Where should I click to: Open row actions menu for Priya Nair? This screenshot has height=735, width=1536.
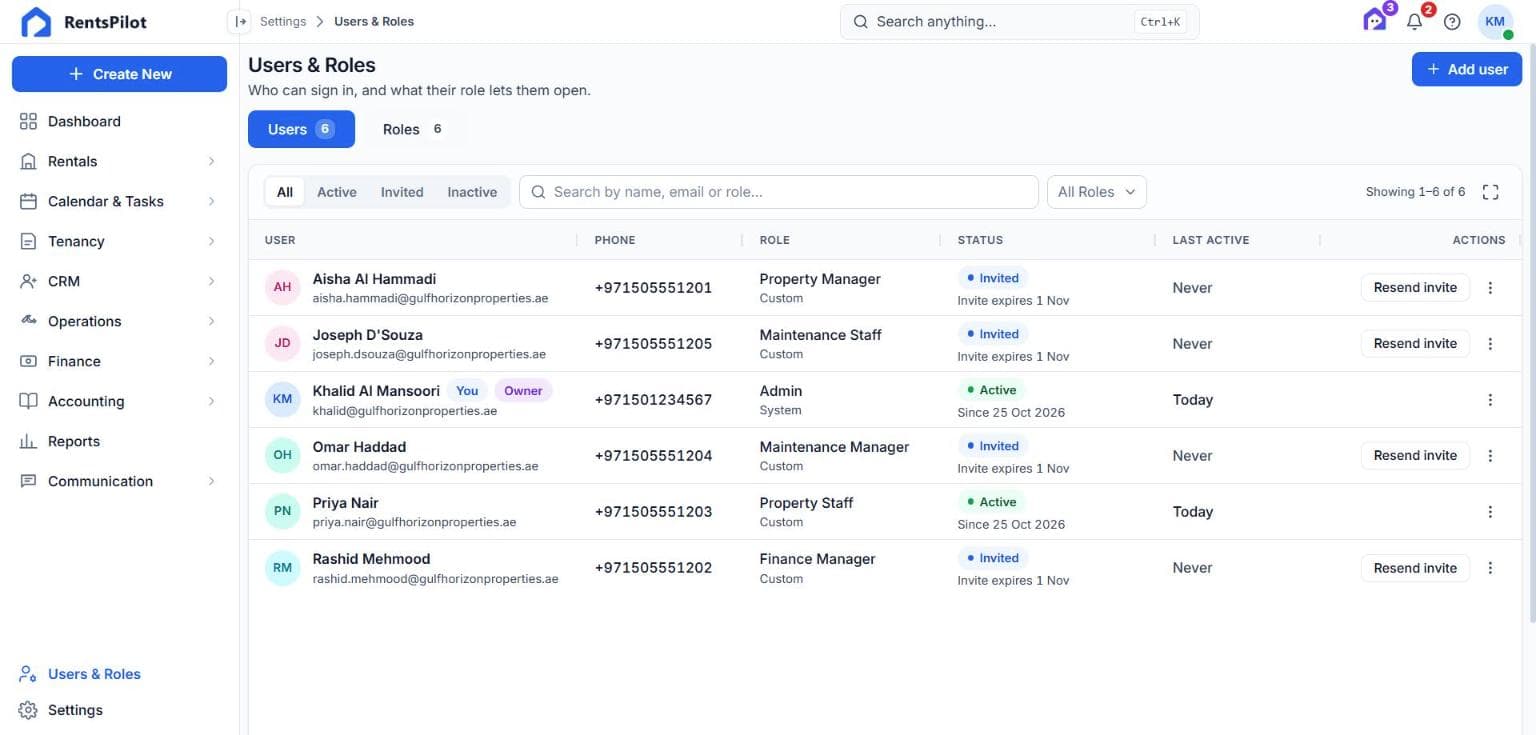[1490, 512]
